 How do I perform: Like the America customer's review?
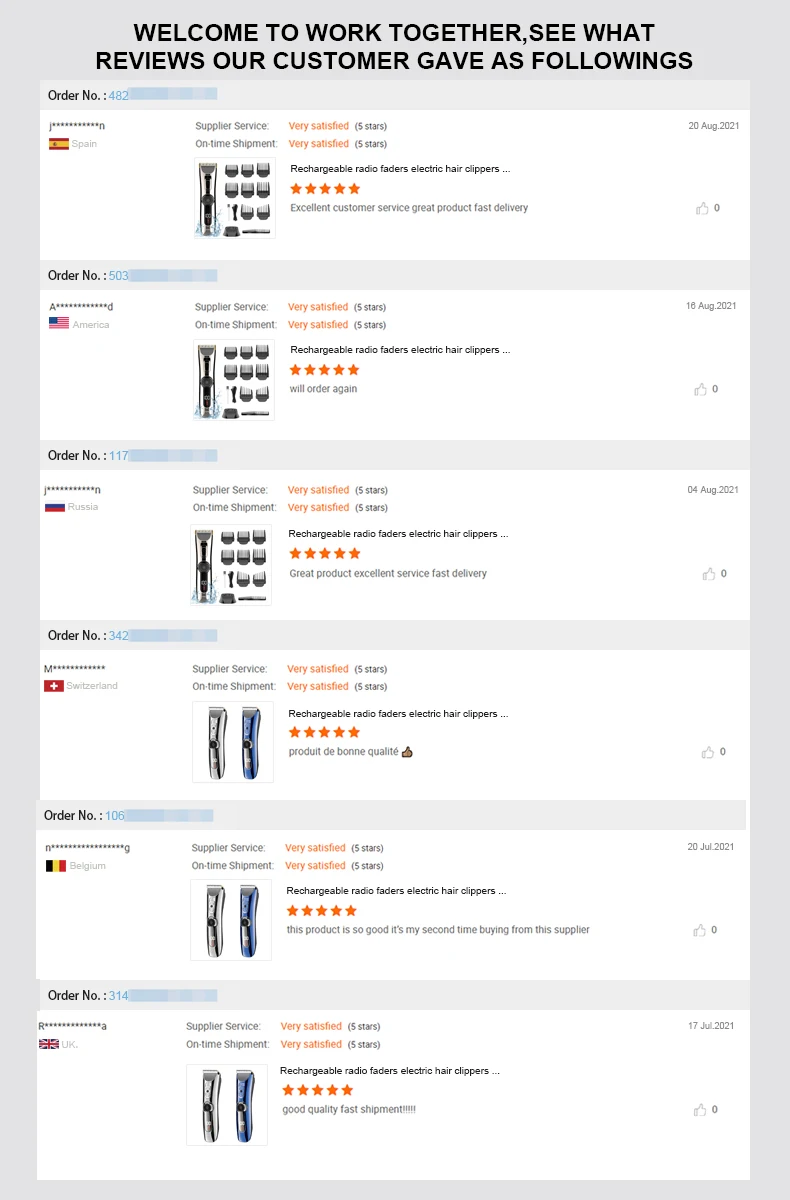point(701,389)
